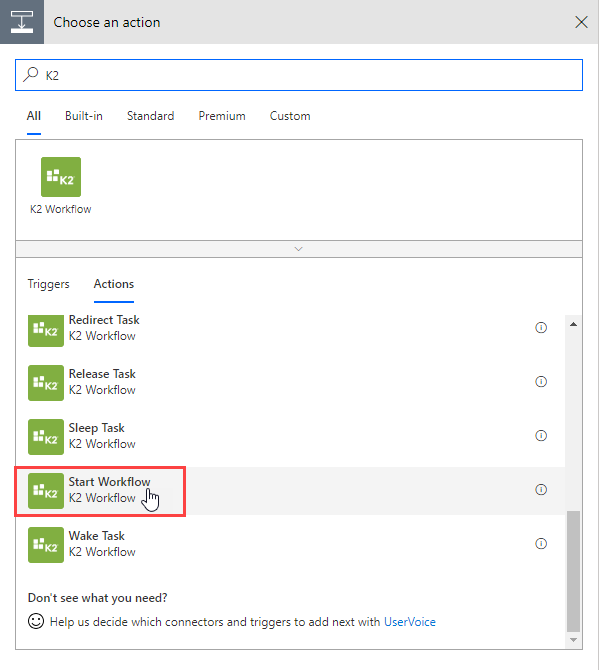Viewport: 599px width, 670px height.
Task: Click the scrollbar down arrow
Action: 573,640
